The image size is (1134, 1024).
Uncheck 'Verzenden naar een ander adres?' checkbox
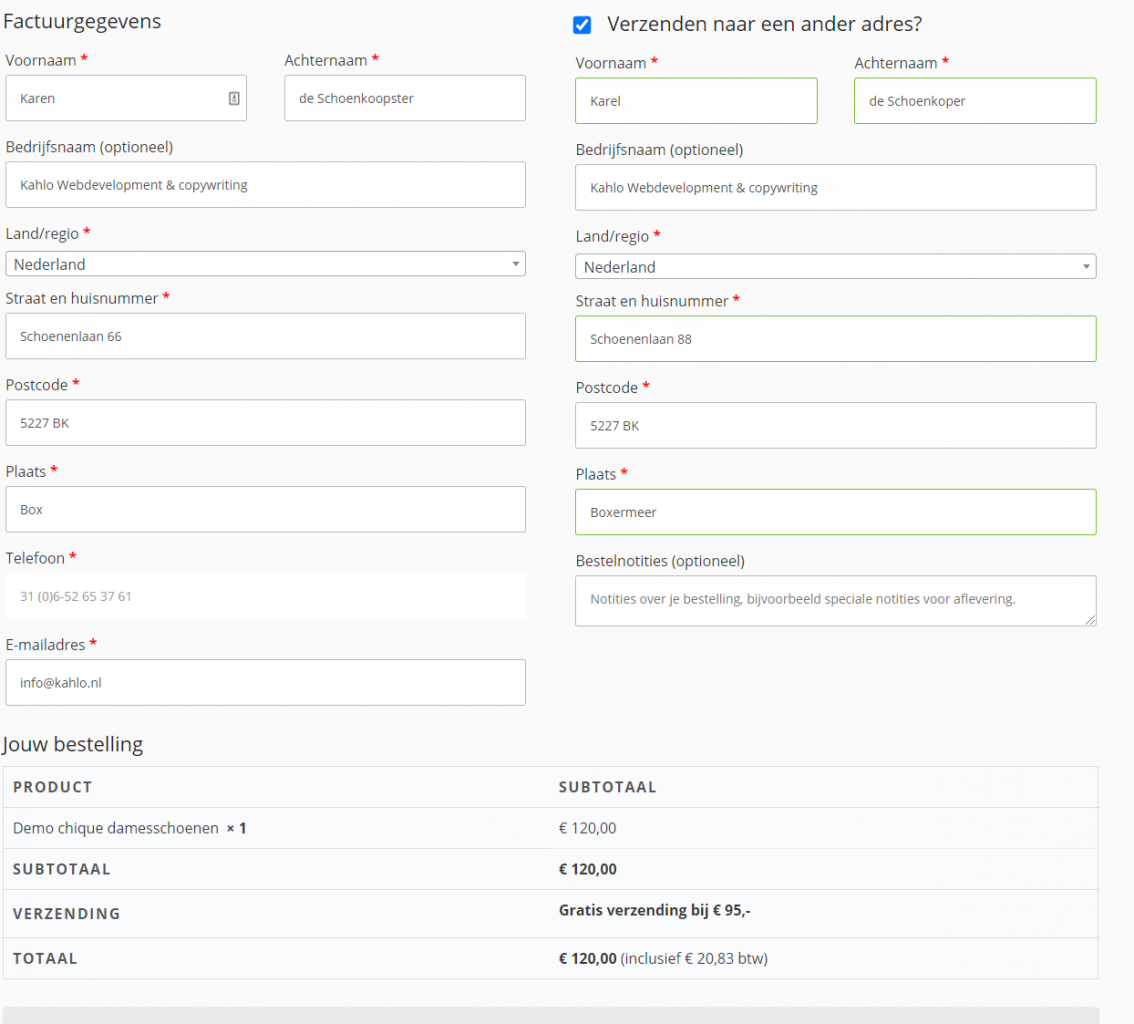[x=582, y=25]
